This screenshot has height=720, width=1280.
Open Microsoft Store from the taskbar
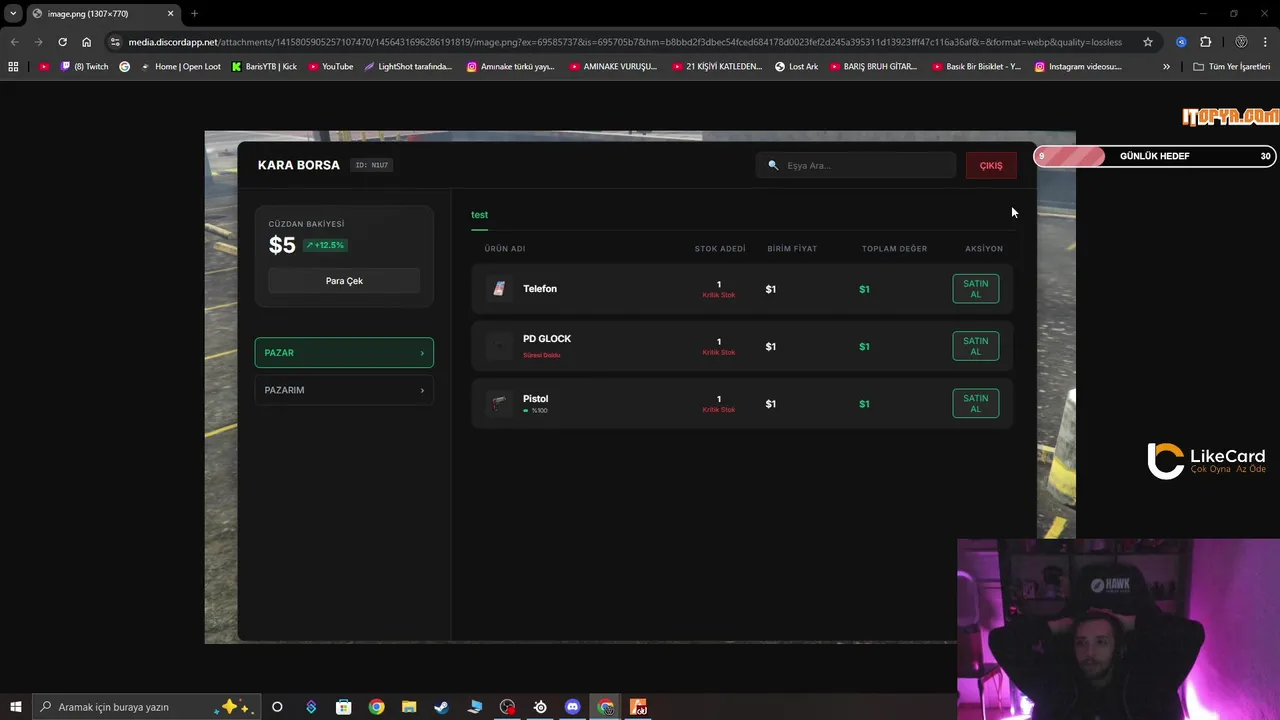(x=343, y=707)
